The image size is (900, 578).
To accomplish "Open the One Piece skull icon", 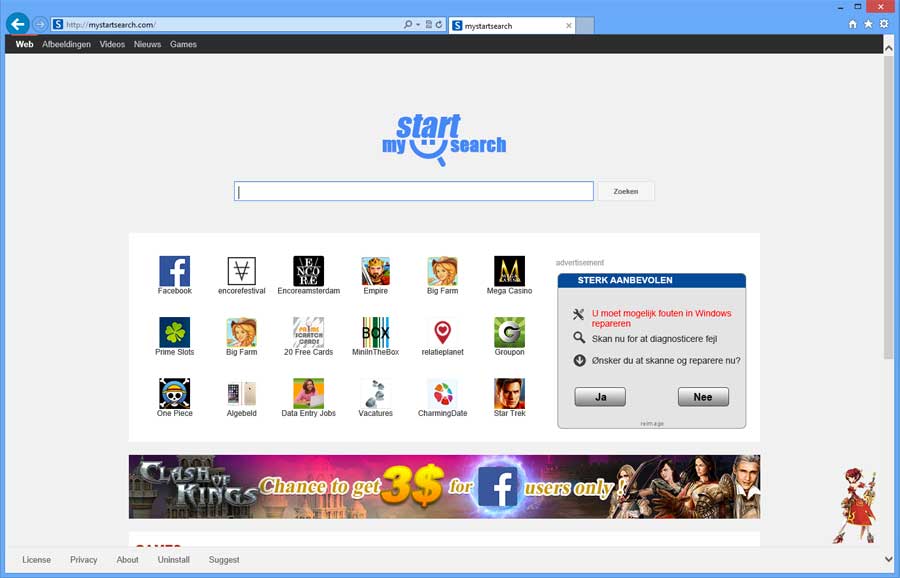I will pyautogui.click(x=174, y=393).
